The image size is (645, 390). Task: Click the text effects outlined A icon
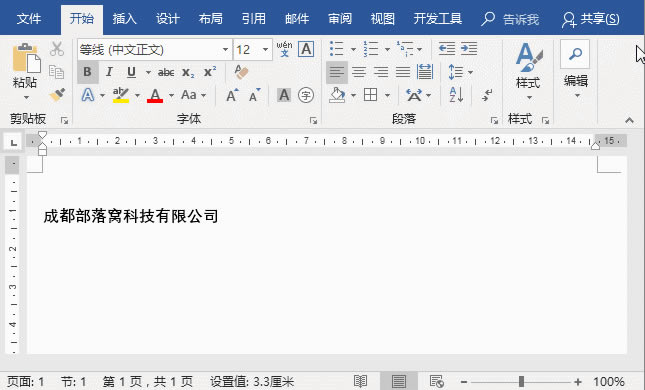pyautogui.click(x=88, y=95)
